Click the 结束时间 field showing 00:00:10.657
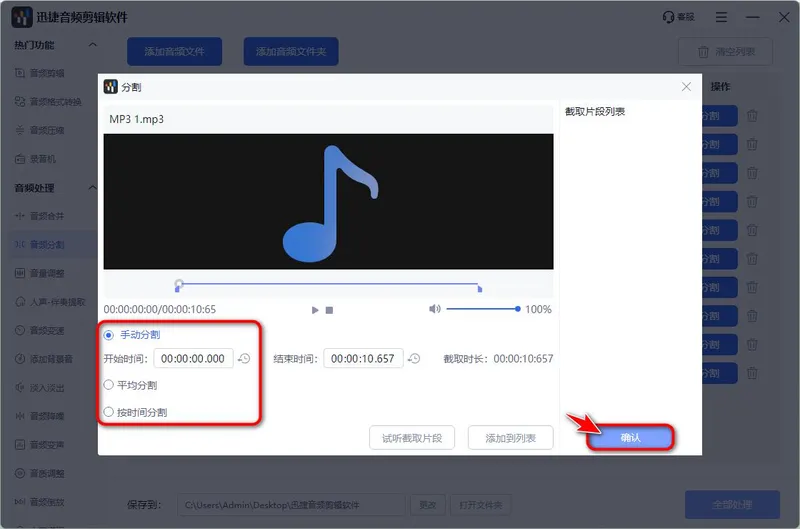 (363, 359)
